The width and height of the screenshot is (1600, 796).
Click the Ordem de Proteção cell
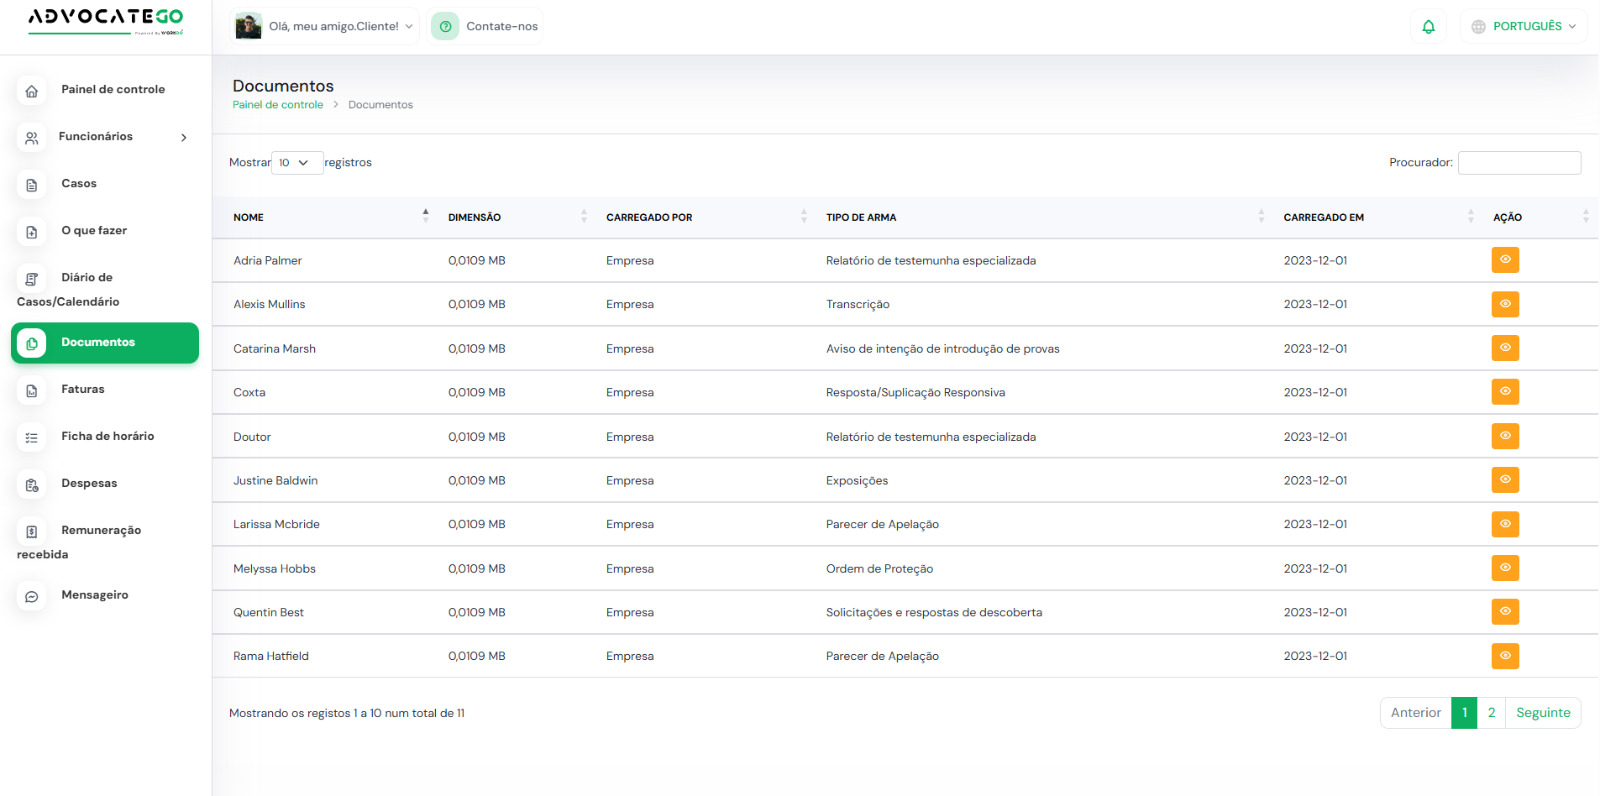coord(879,569)
